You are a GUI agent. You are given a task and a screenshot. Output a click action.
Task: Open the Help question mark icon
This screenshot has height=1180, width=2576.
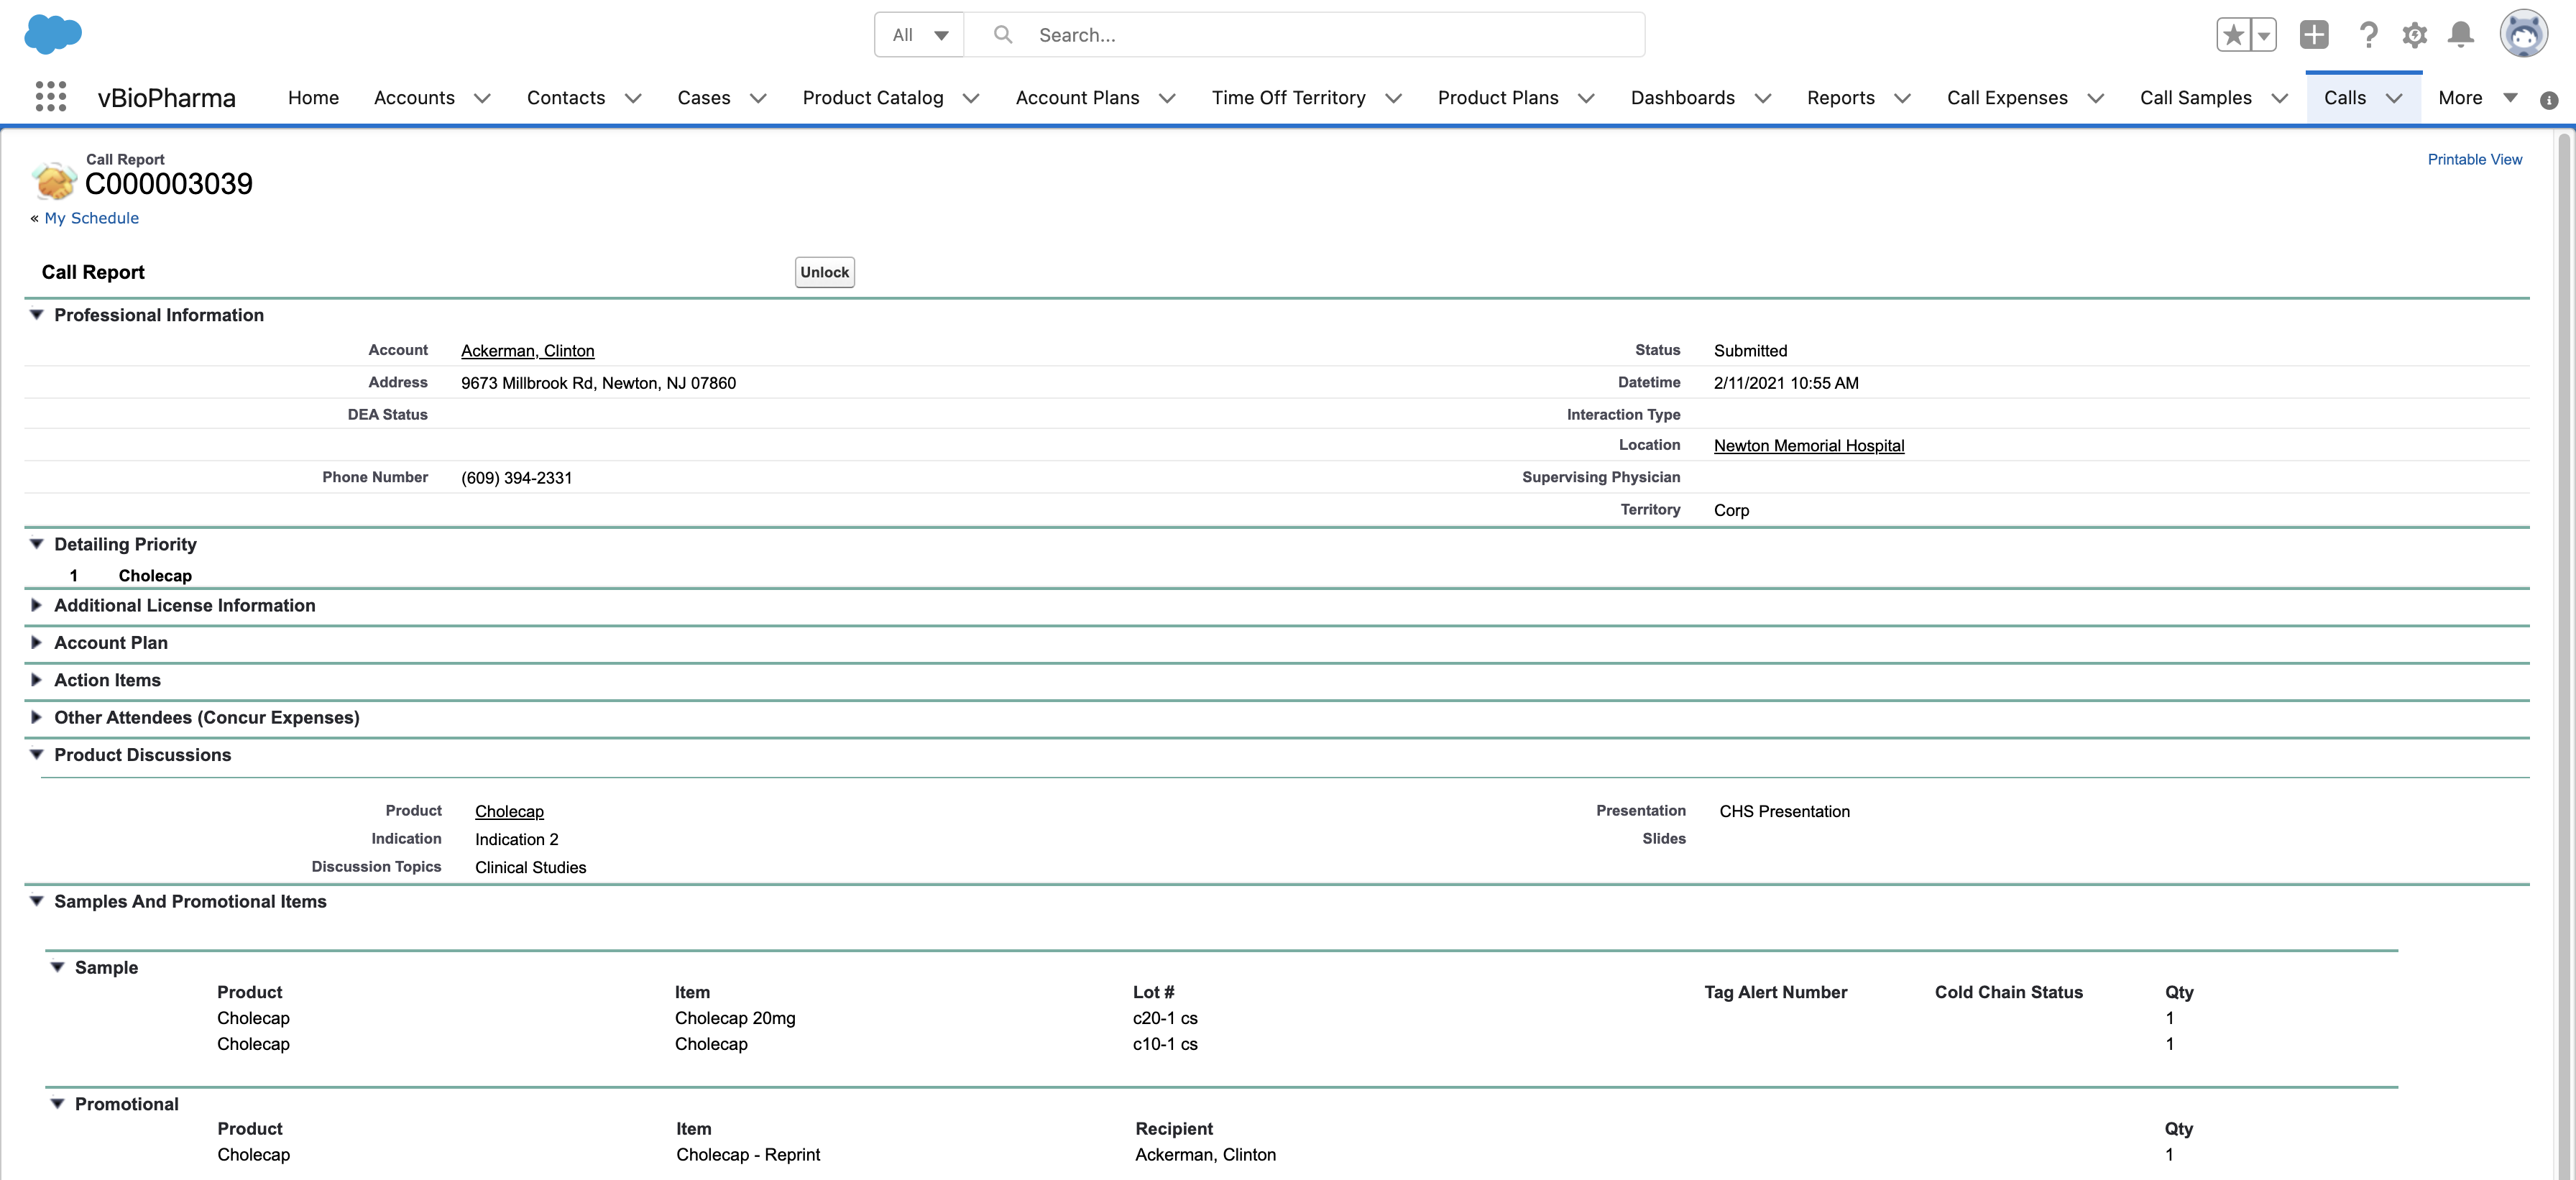(x=2367, y=35)
